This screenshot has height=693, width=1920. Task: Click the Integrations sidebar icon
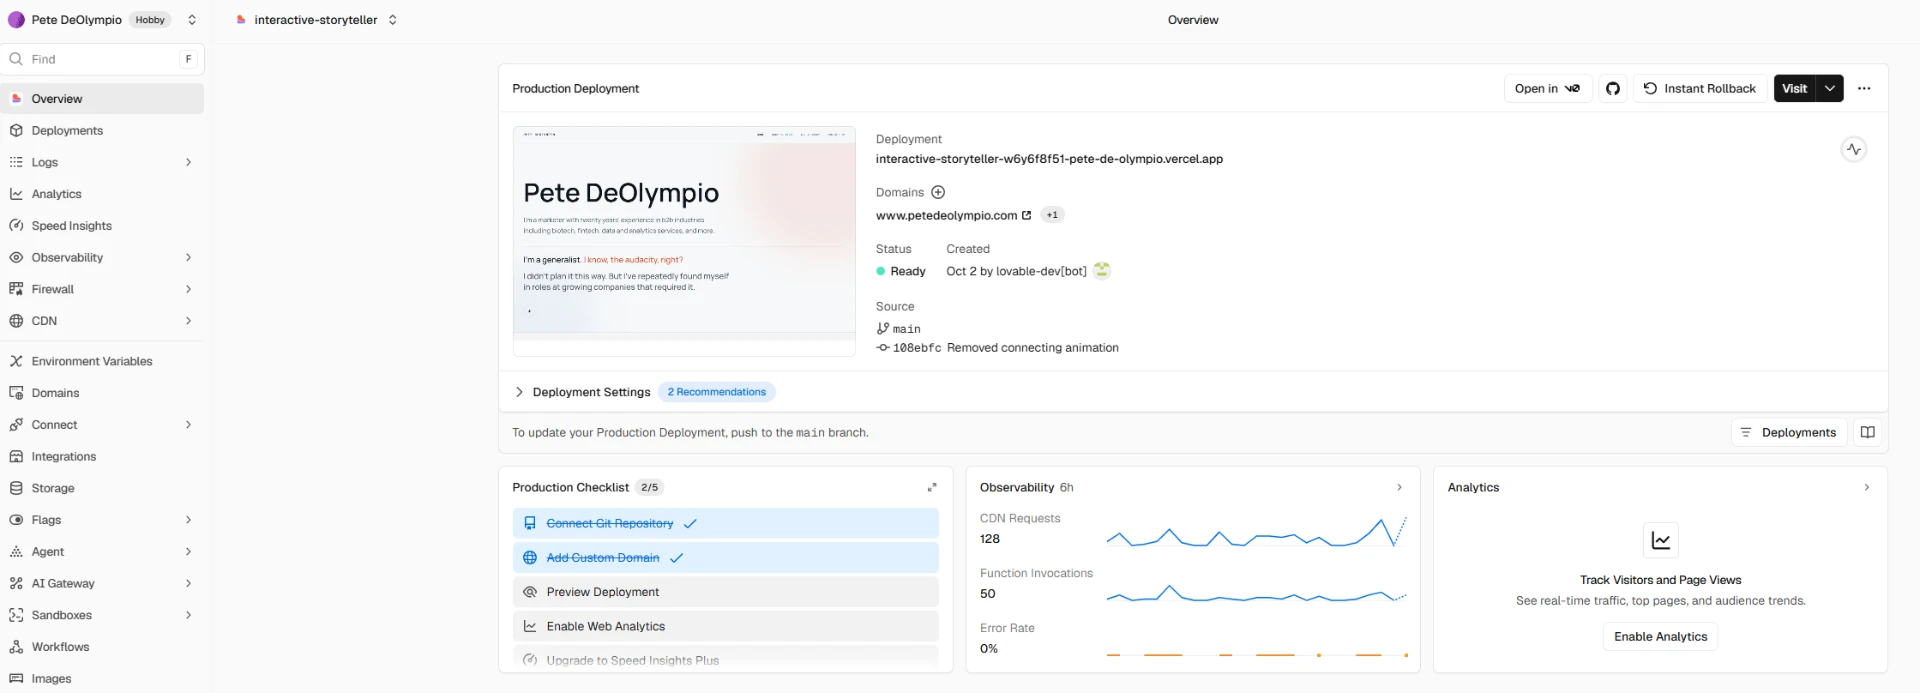(16, 456)
